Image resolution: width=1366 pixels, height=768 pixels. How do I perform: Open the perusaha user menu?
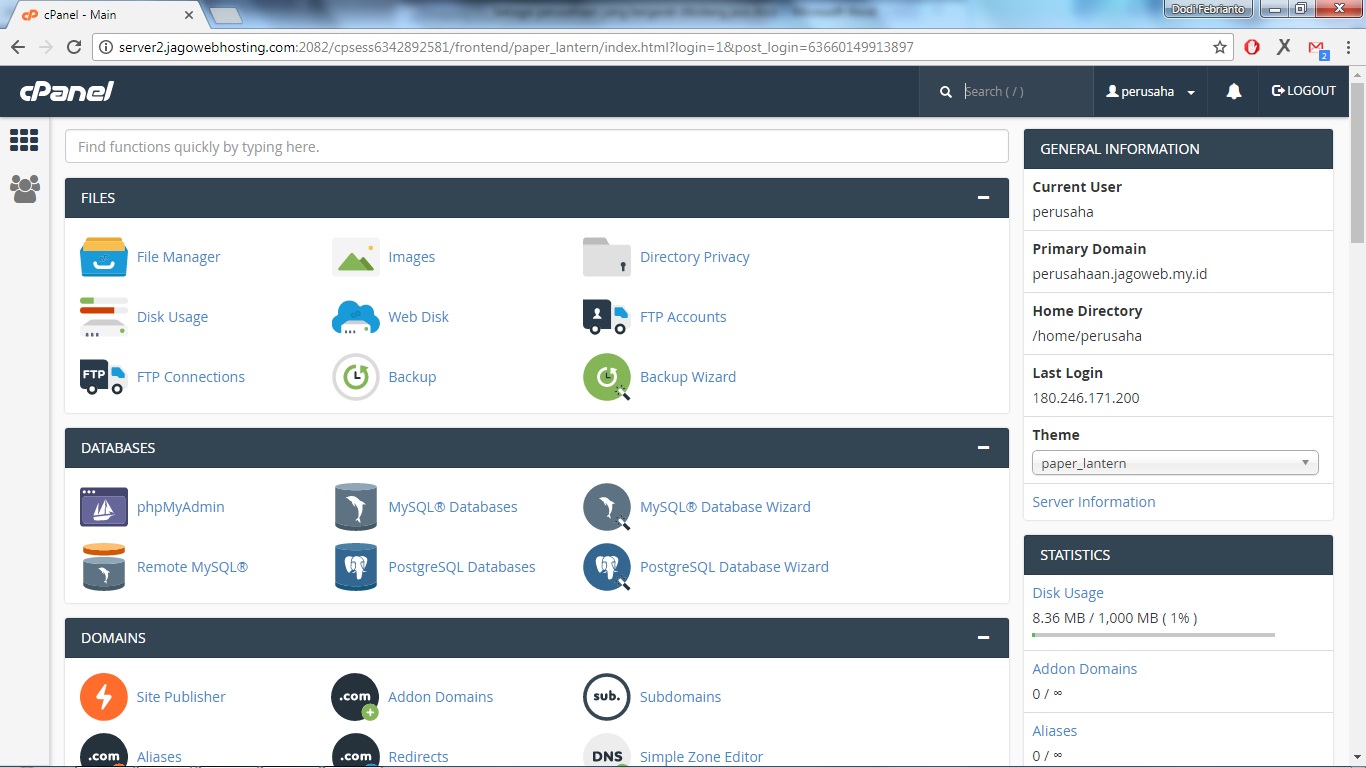[1151, 91]
